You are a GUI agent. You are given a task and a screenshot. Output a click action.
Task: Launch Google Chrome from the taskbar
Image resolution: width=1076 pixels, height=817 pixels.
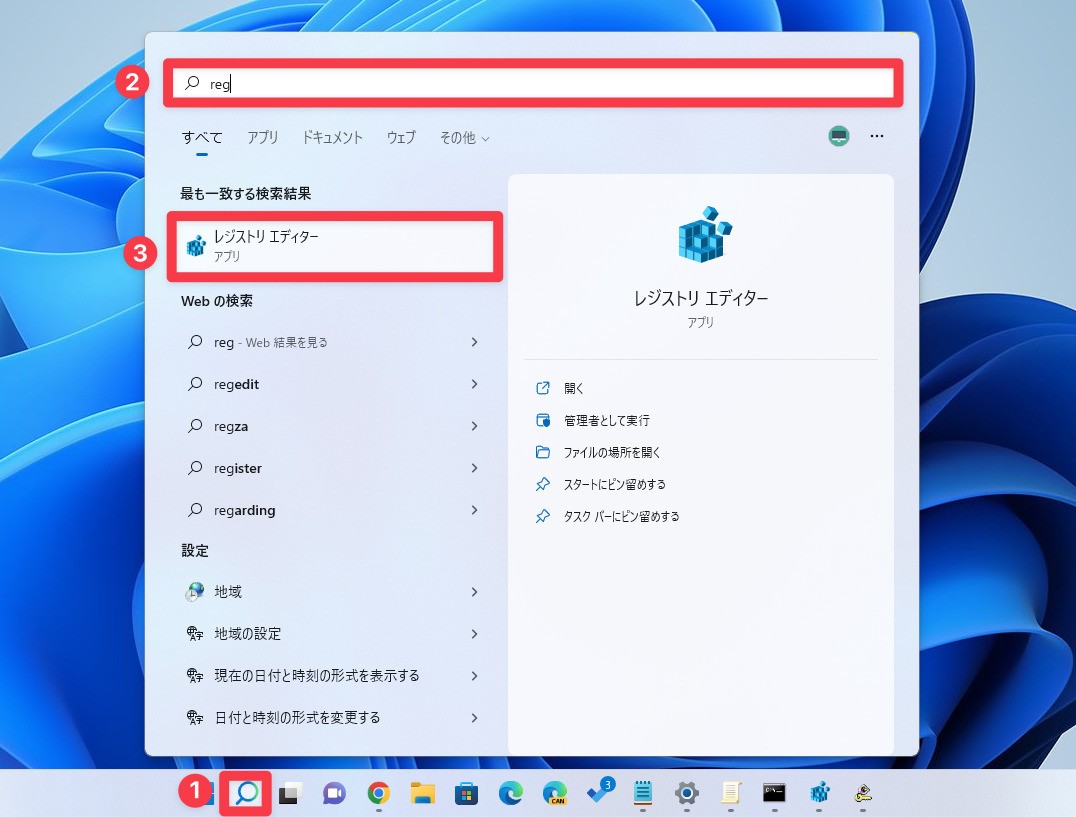click(378, 794)
